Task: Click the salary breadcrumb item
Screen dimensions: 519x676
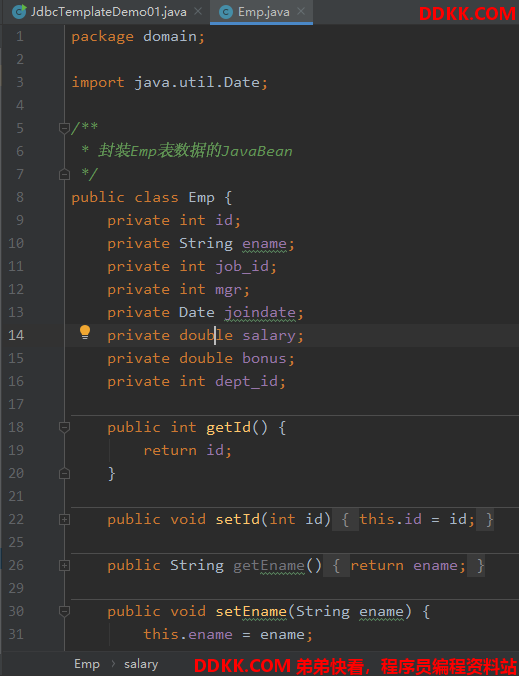Action: 141,664
